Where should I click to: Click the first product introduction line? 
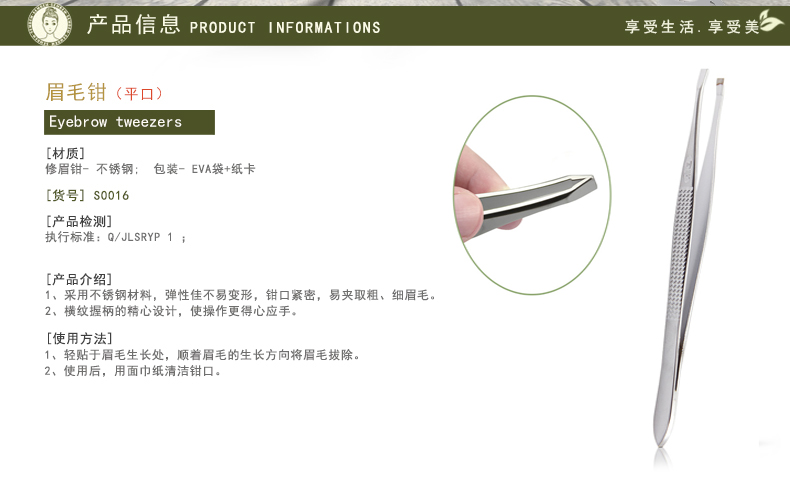[240, 295]
